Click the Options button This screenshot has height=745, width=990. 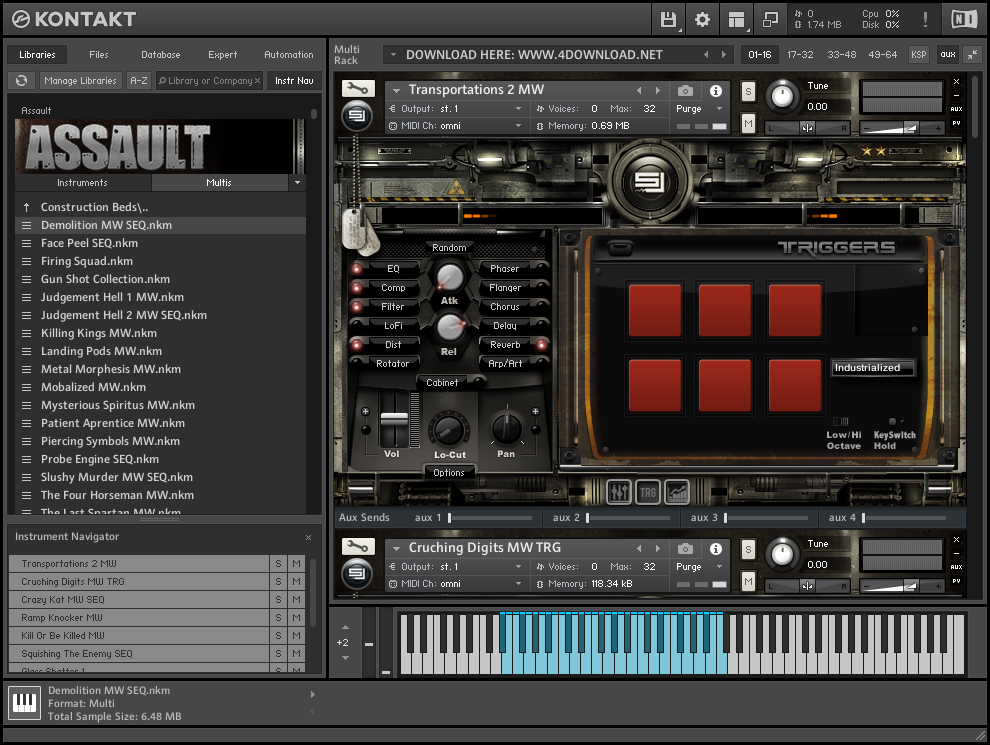click(x=448, y=472)
